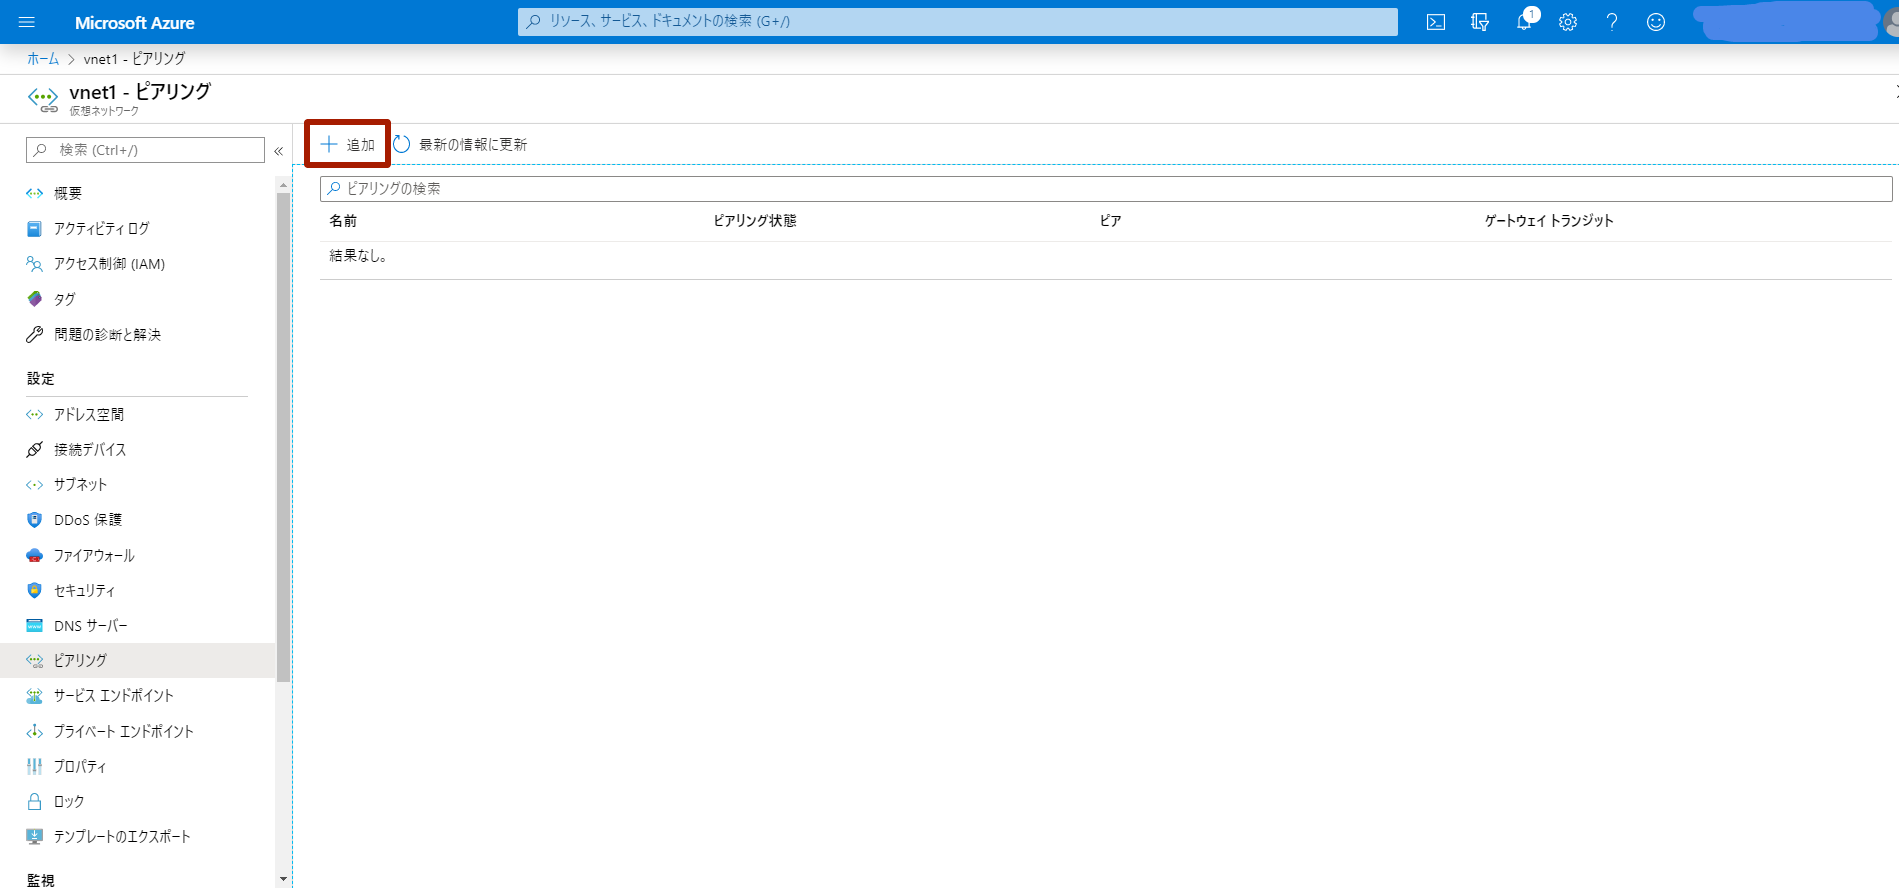Open the portal settings gear

coord(1567,22)
